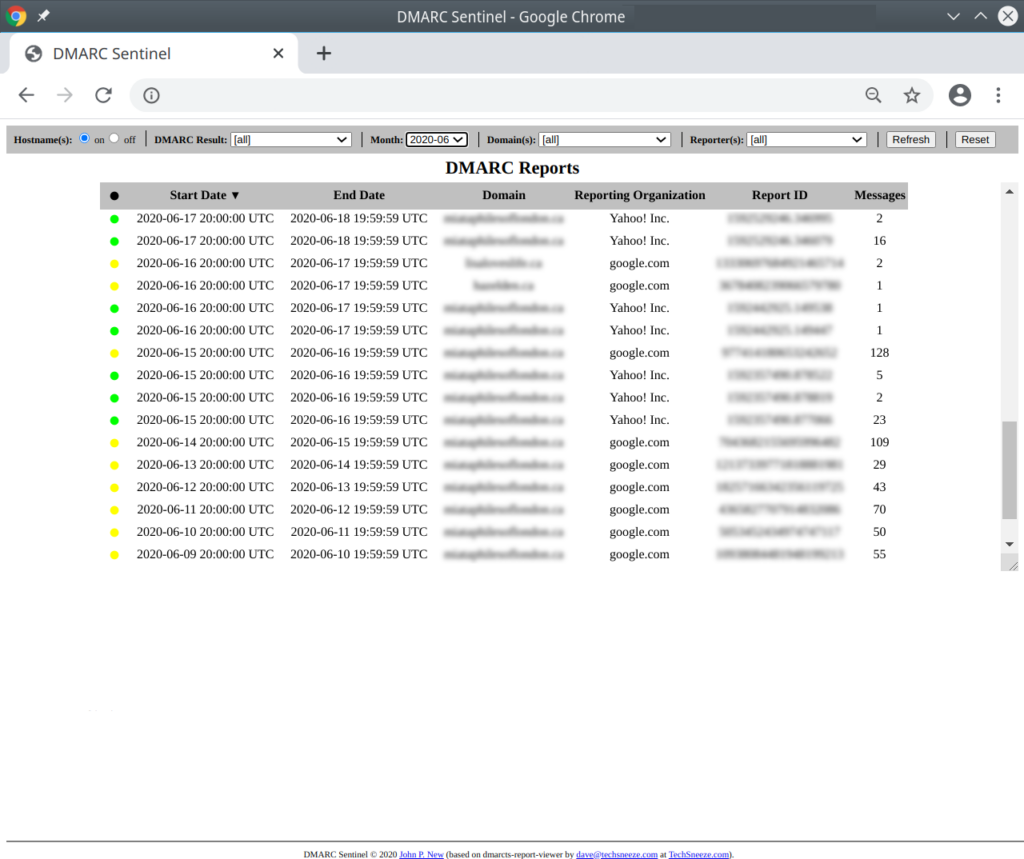Reload the DMARC Sentinel page
This screenshot has width=1024, height=859.
103,95
